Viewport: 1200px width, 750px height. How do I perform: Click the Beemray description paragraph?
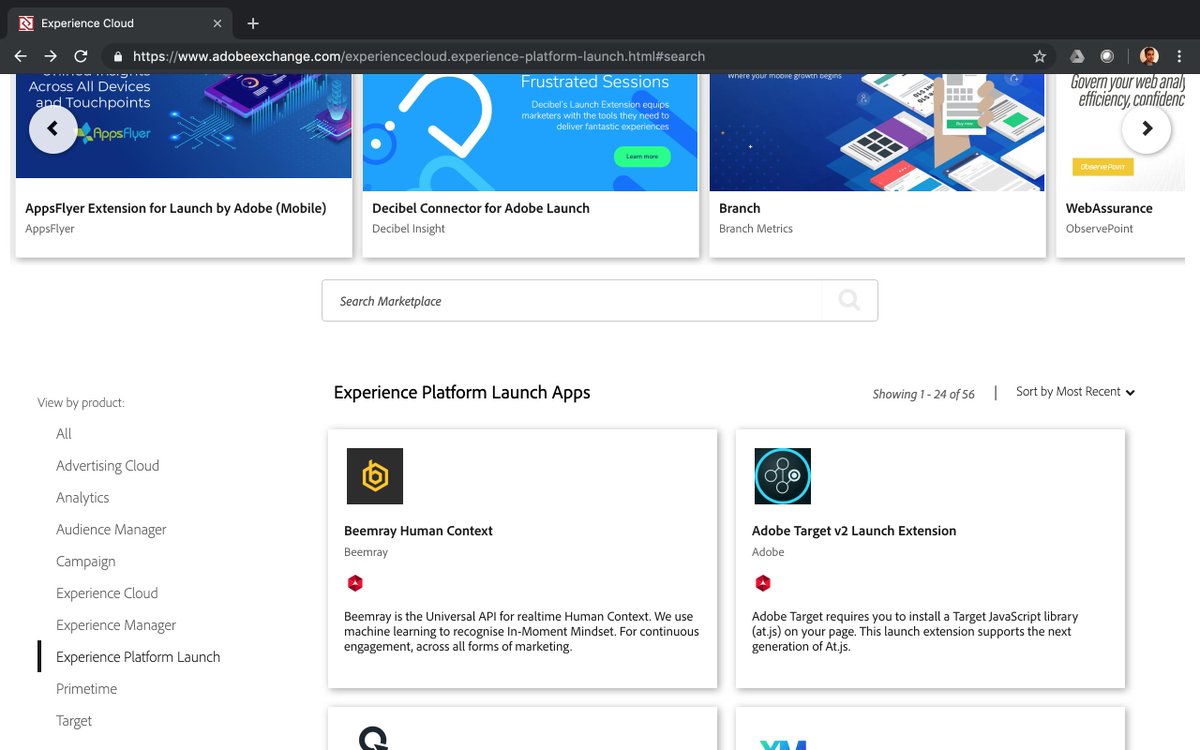[x=522, y=632]
